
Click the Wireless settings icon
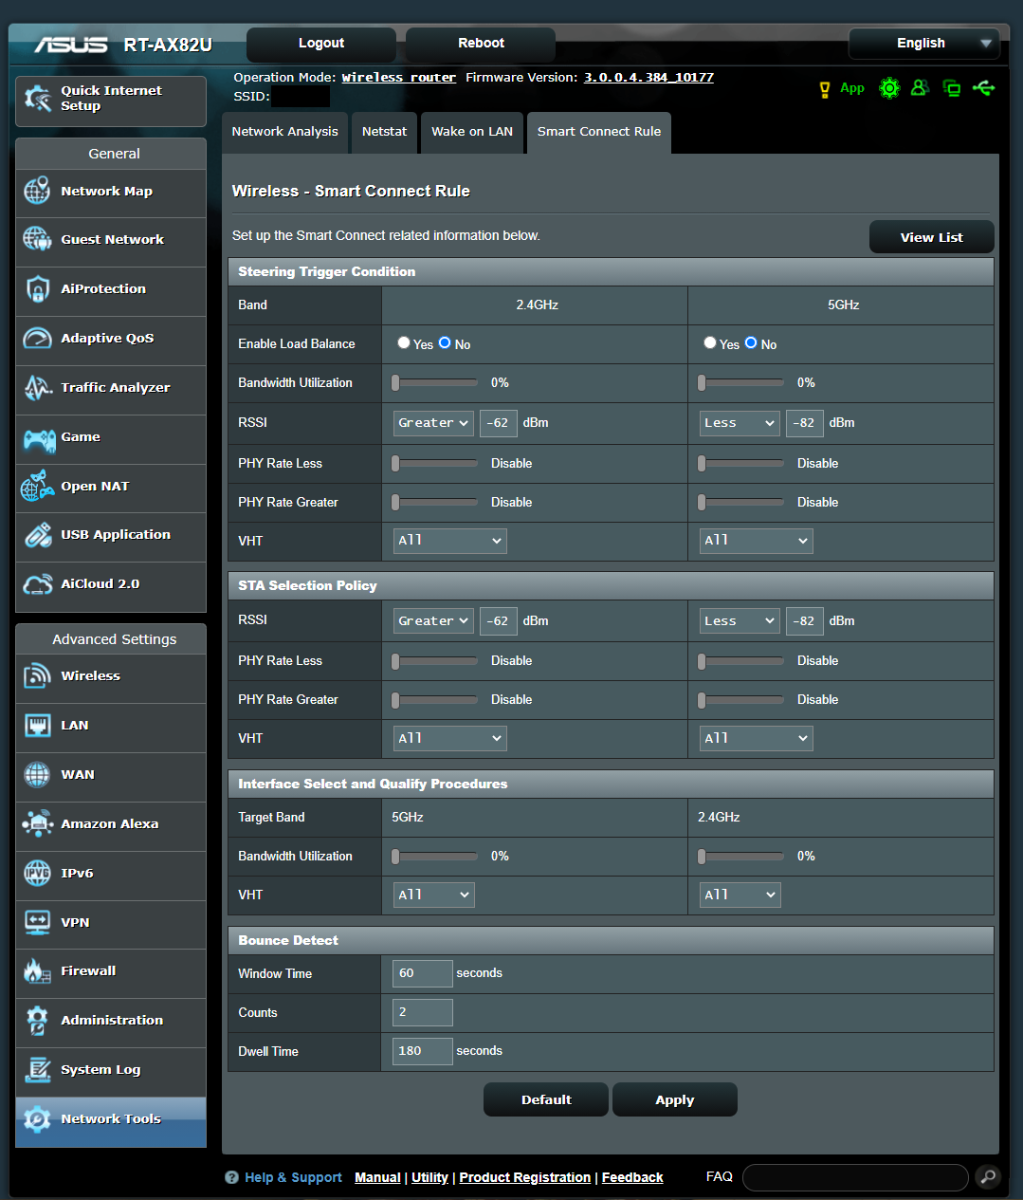(37, 676)
